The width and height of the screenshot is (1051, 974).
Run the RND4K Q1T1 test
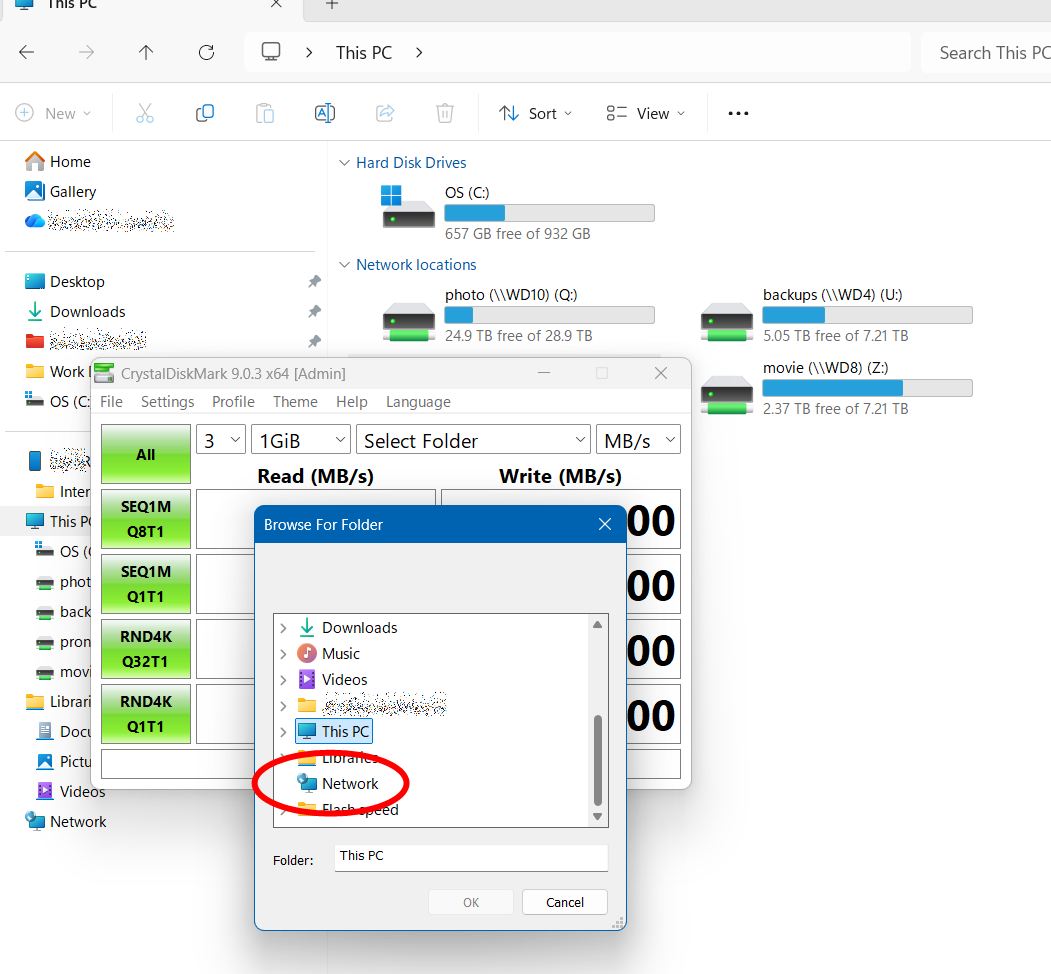point(145,714)
